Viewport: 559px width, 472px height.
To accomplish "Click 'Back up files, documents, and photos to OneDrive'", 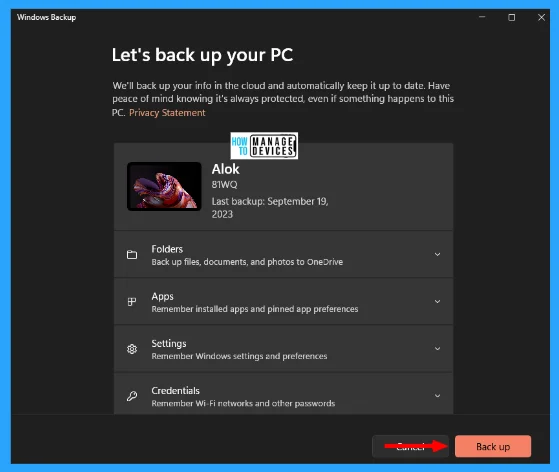I will click(x=247, y=262).
